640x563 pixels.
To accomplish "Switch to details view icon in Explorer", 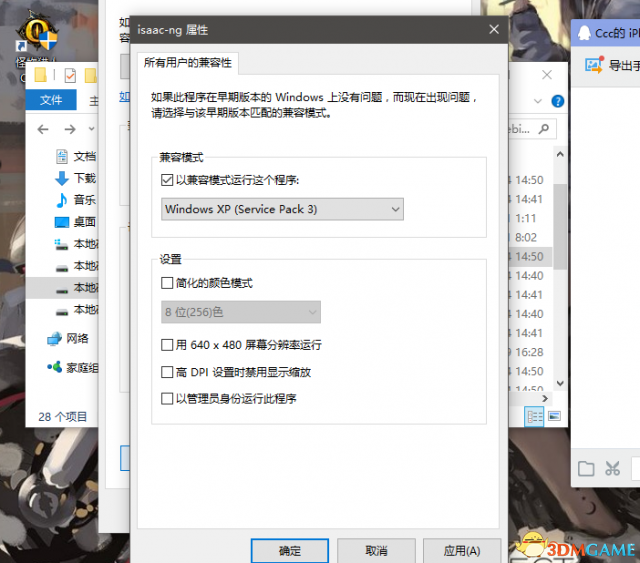I will 535,415.
